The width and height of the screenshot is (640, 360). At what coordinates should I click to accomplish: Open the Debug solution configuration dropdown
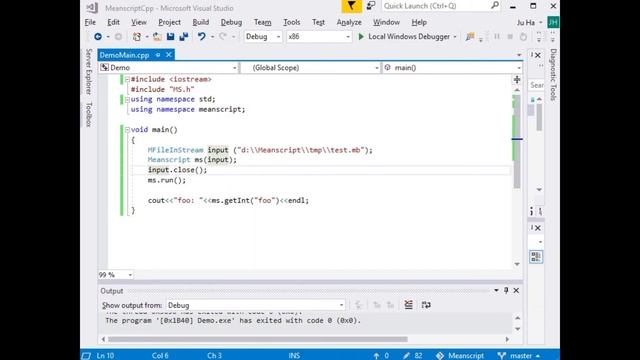click(263, 37)
